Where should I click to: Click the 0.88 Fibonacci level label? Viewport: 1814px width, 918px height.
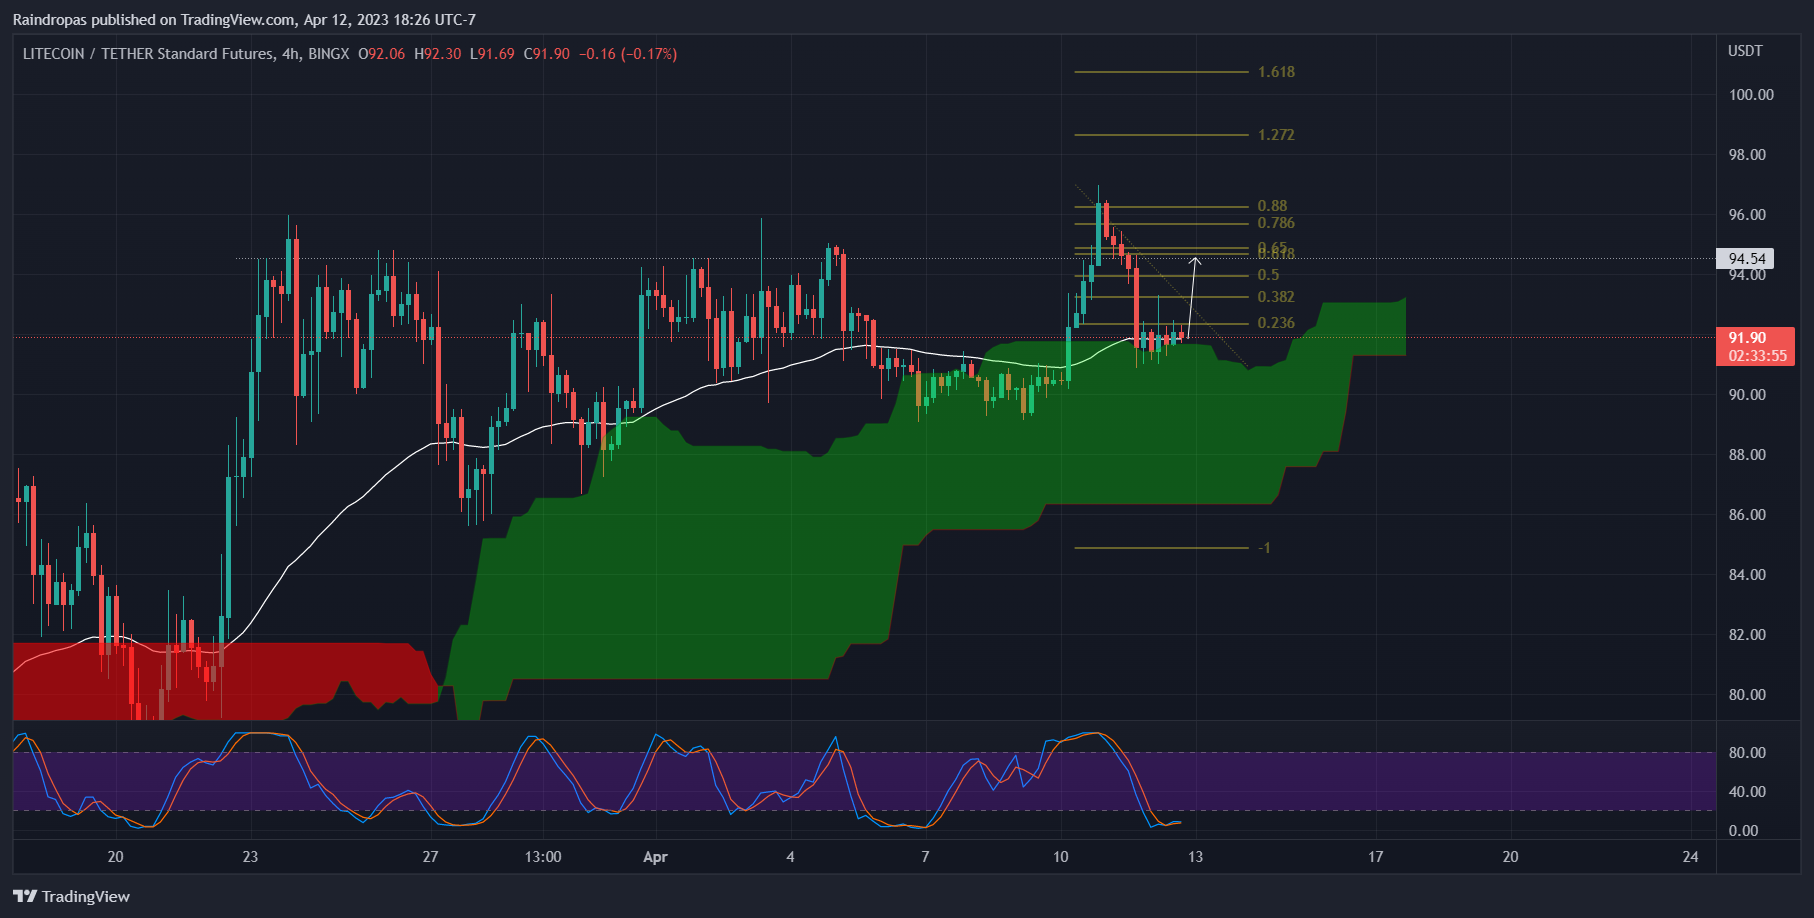(1272, 206)
